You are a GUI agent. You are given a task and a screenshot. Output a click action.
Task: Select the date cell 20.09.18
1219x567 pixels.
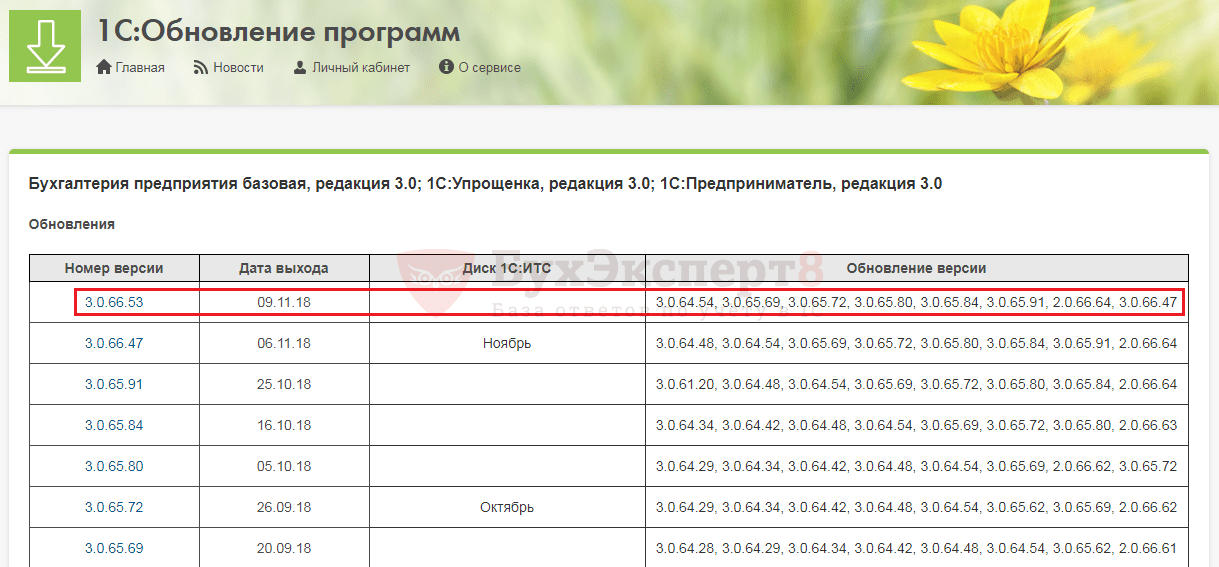click(x=284, y=548)
